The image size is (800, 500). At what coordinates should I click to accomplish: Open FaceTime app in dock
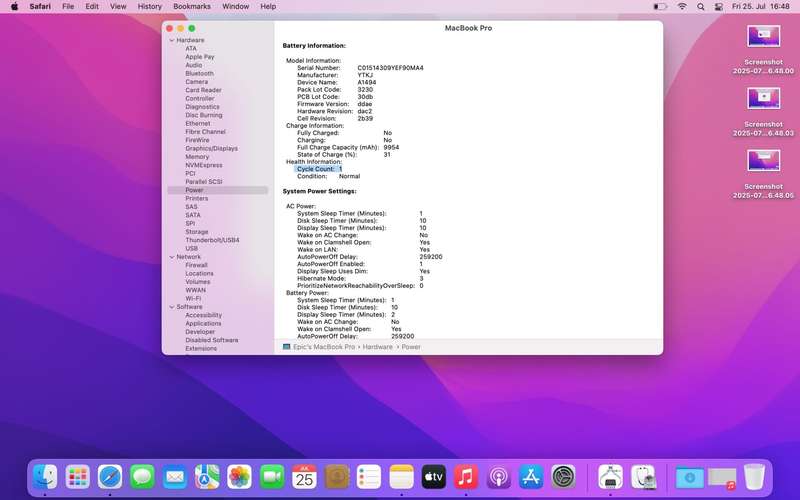272,478
